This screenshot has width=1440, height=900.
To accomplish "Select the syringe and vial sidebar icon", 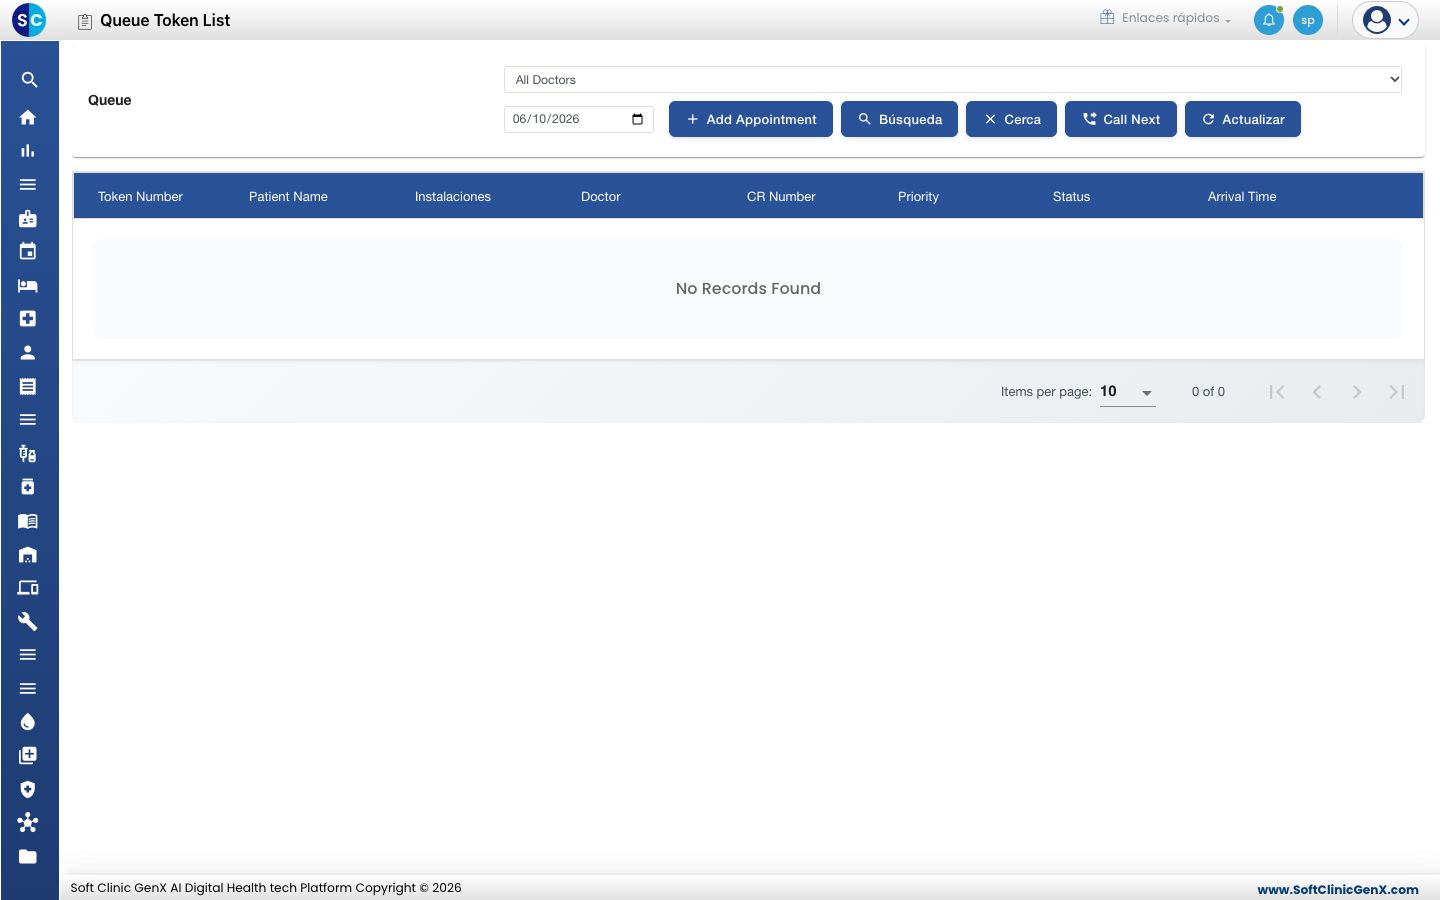I will [28, 453].
